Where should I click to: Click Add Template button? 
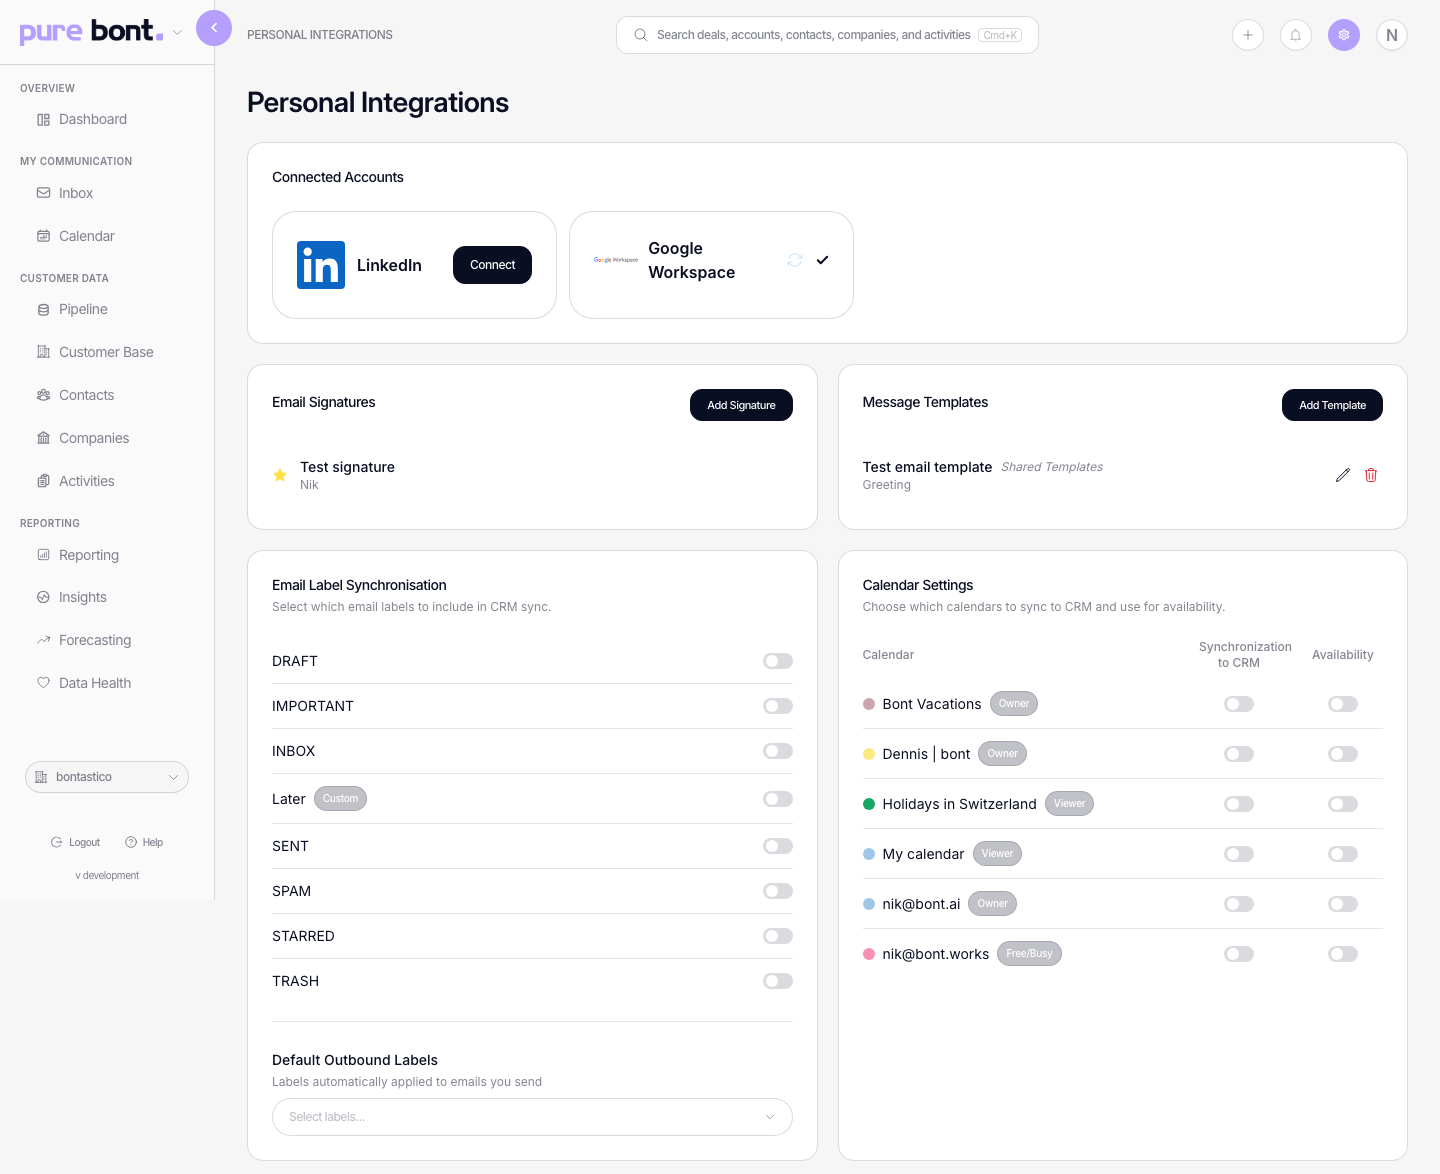[1332, 405]
